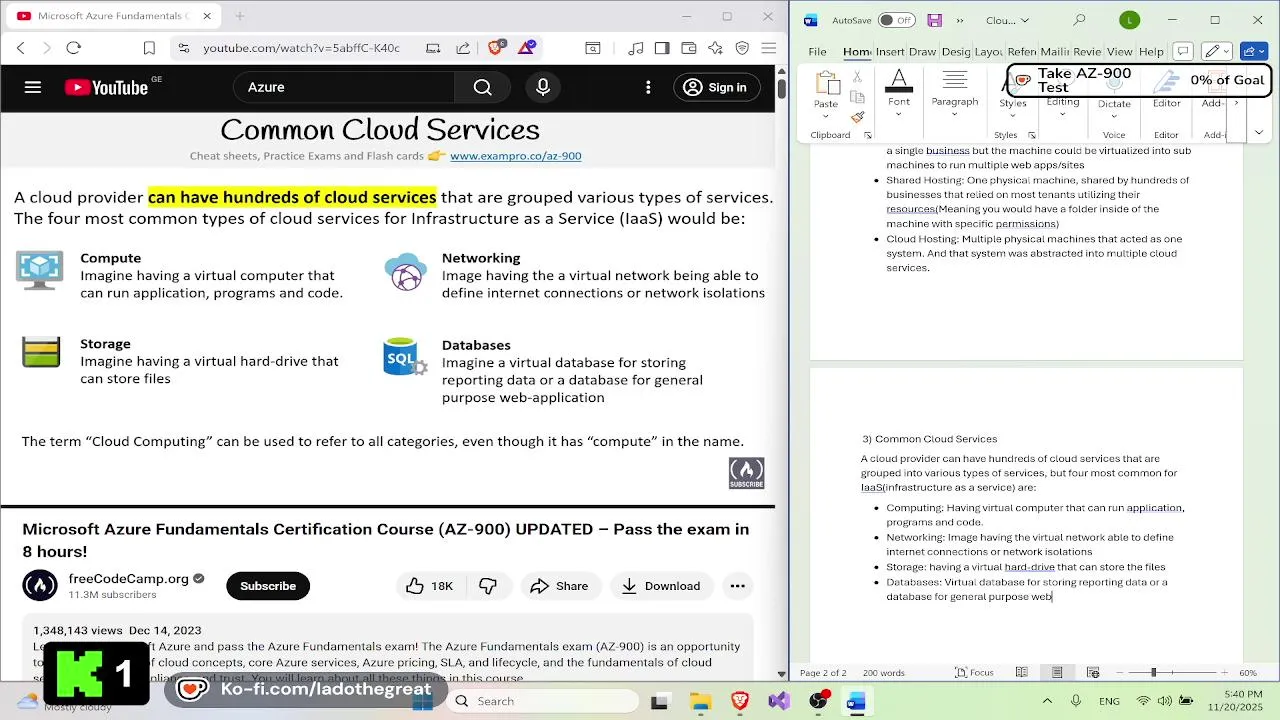Open the Brave VPN icon
This screenshot has height=720, width=1280.
click(x=742, y=48)
